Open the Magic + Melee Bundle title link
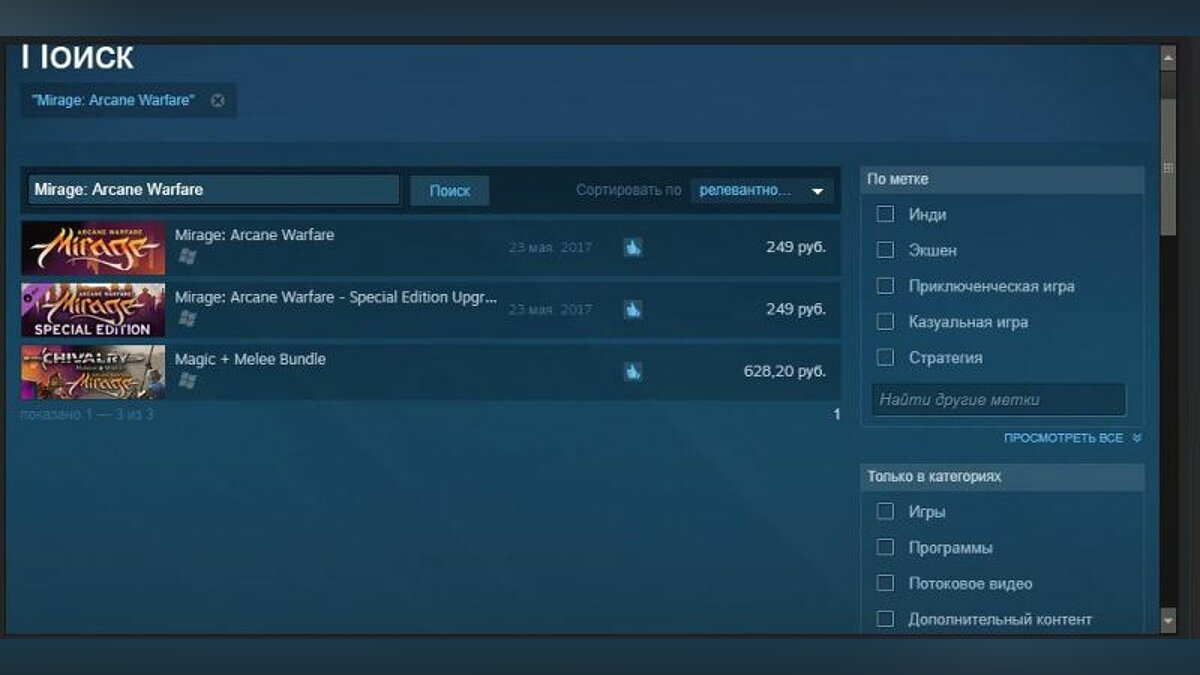This screenshot has width=1200, height=675. tap(250, 359)
